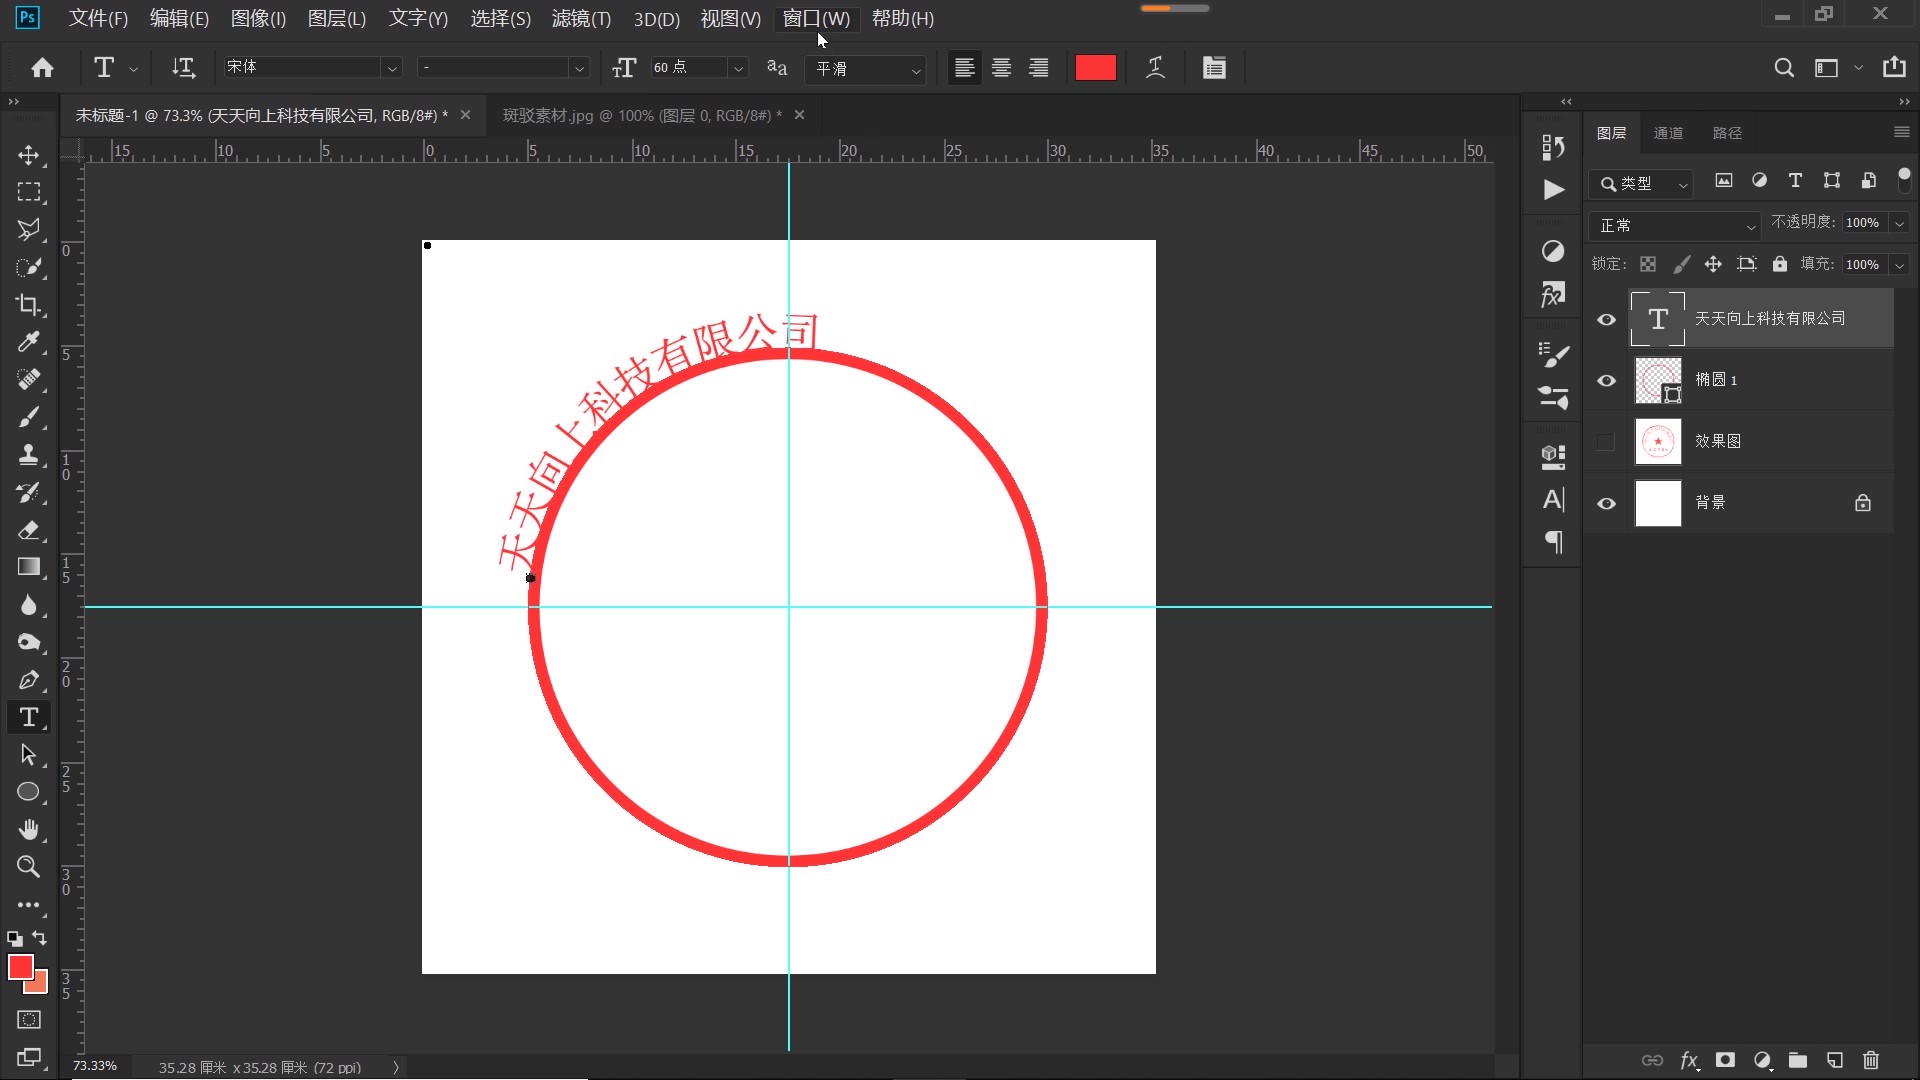
Task: Click the red text color swatch
Action: (x=1095, y=67)
